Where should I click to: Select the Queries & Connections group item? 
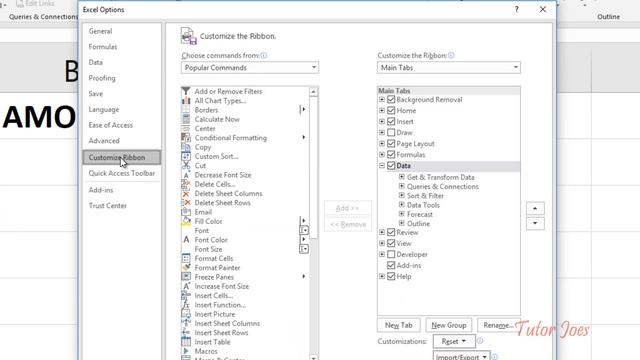(x=442, y=186)
